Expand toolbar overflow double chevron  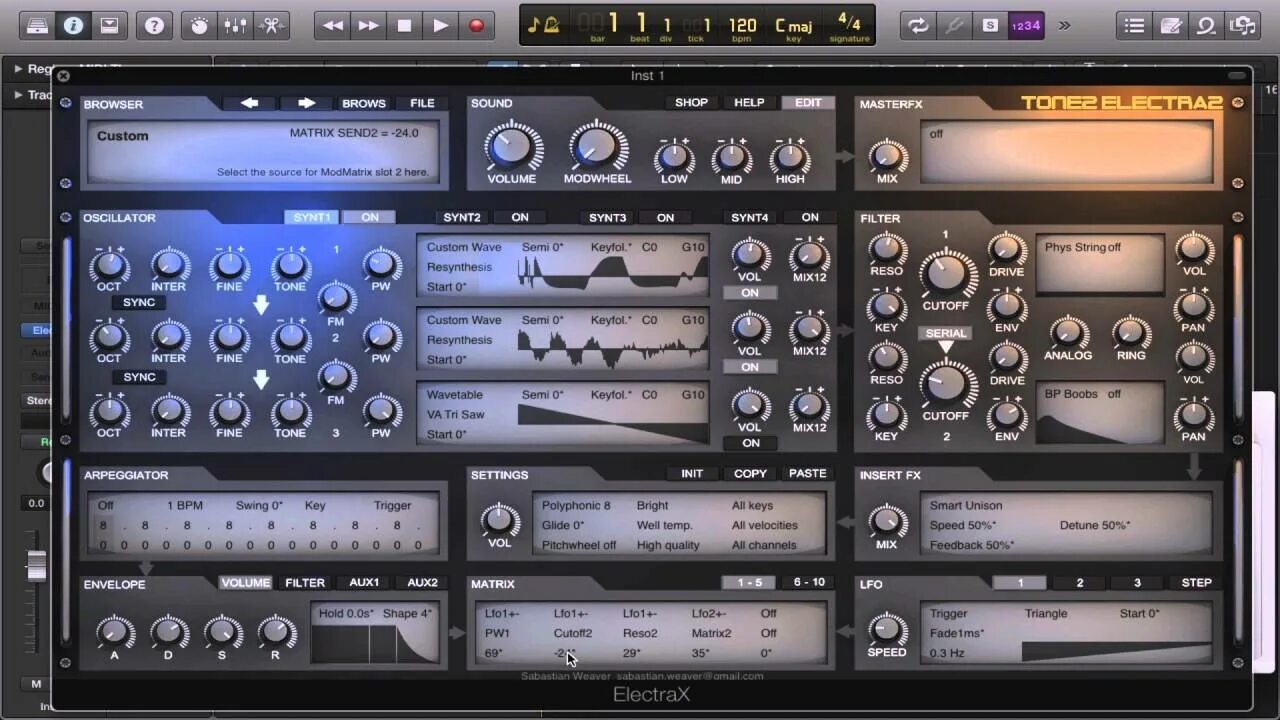tap(1064, 26)
